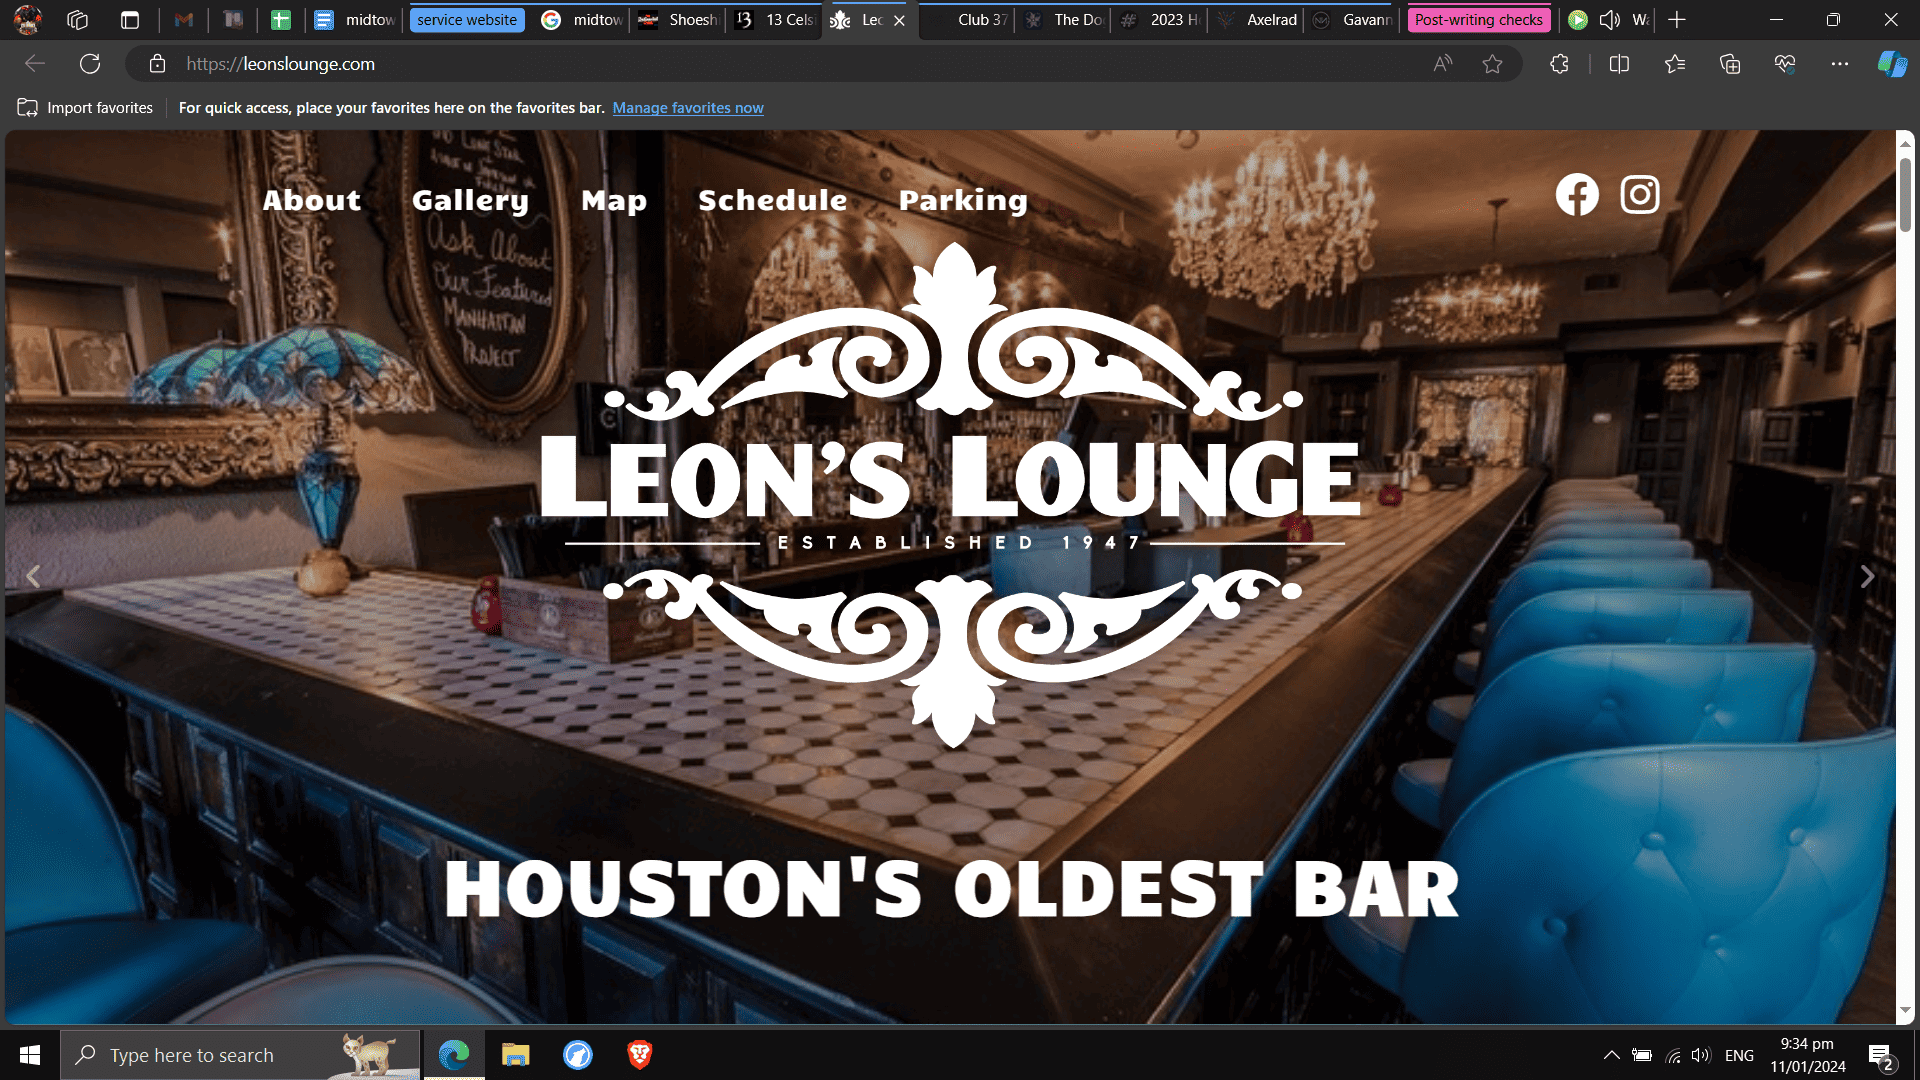
Task: Show hidden system tray icons
Action: pos(1611,1055)
